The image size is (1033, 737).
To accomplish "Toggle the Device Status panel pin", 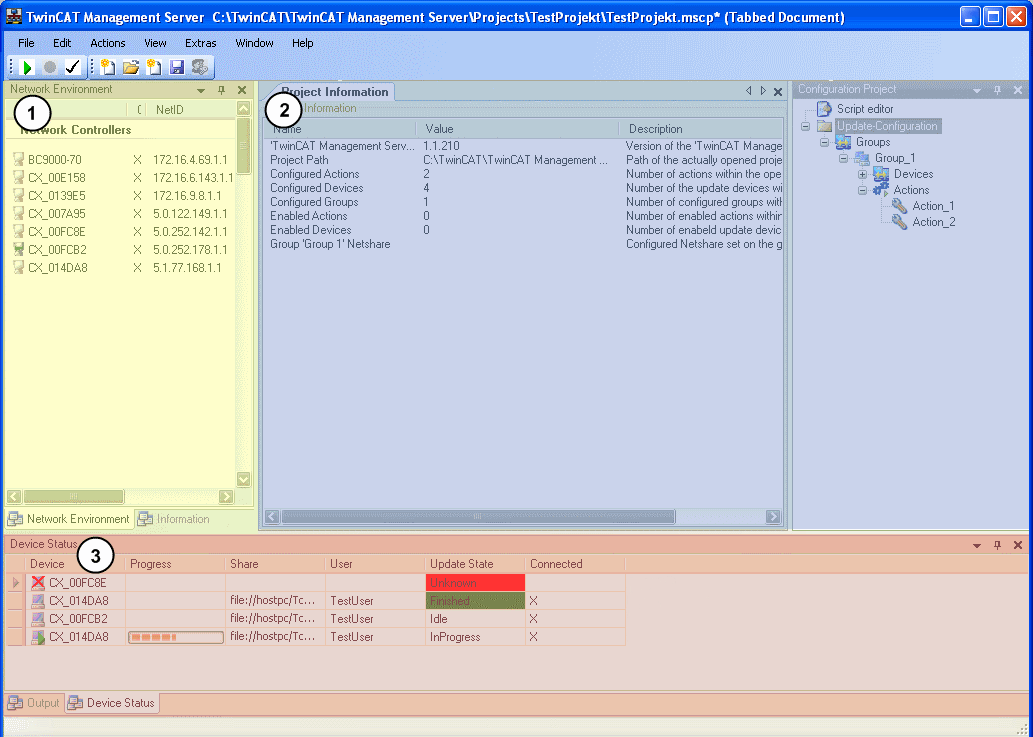I will [x=997, y=545].
